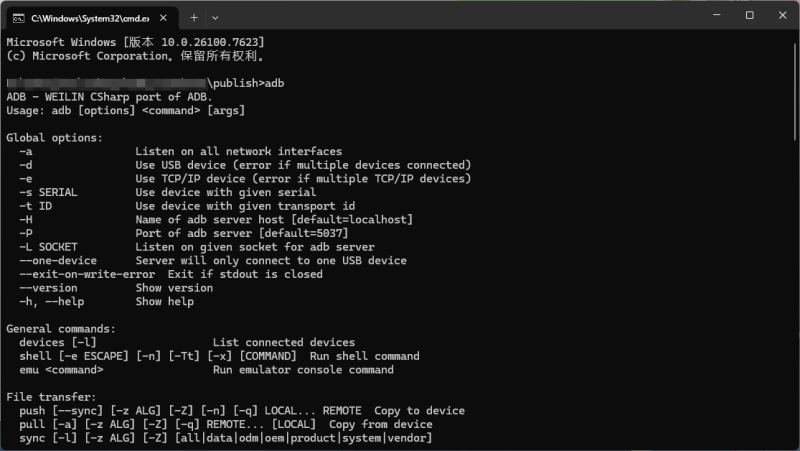Click the "-s SERIAL" option text
This screenshot has width=800, height=451.
tap(48, 192)
